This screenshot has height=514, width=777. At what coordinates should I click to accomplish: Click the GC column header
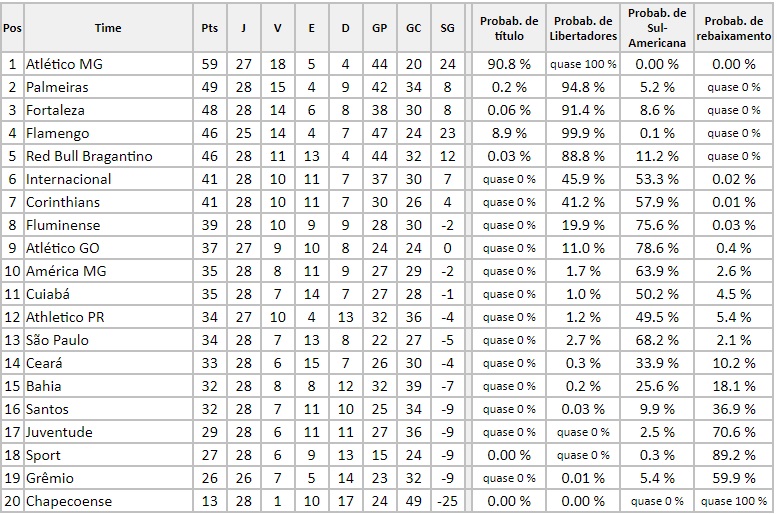413,28
